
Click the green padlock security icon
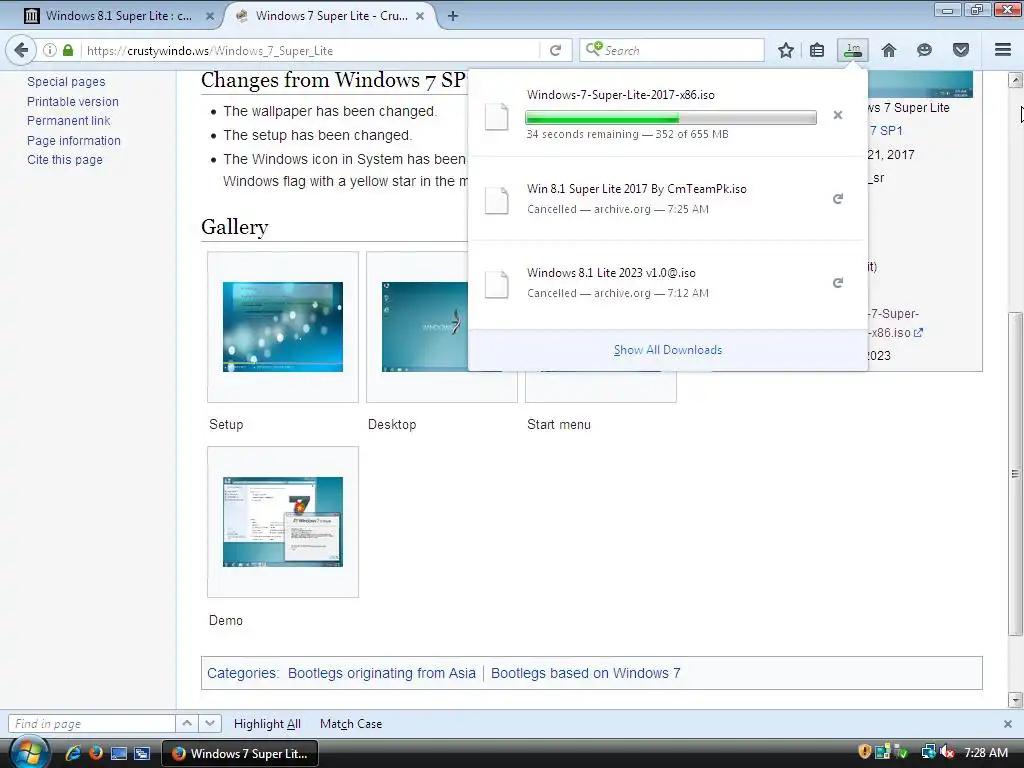click(68, 50)
